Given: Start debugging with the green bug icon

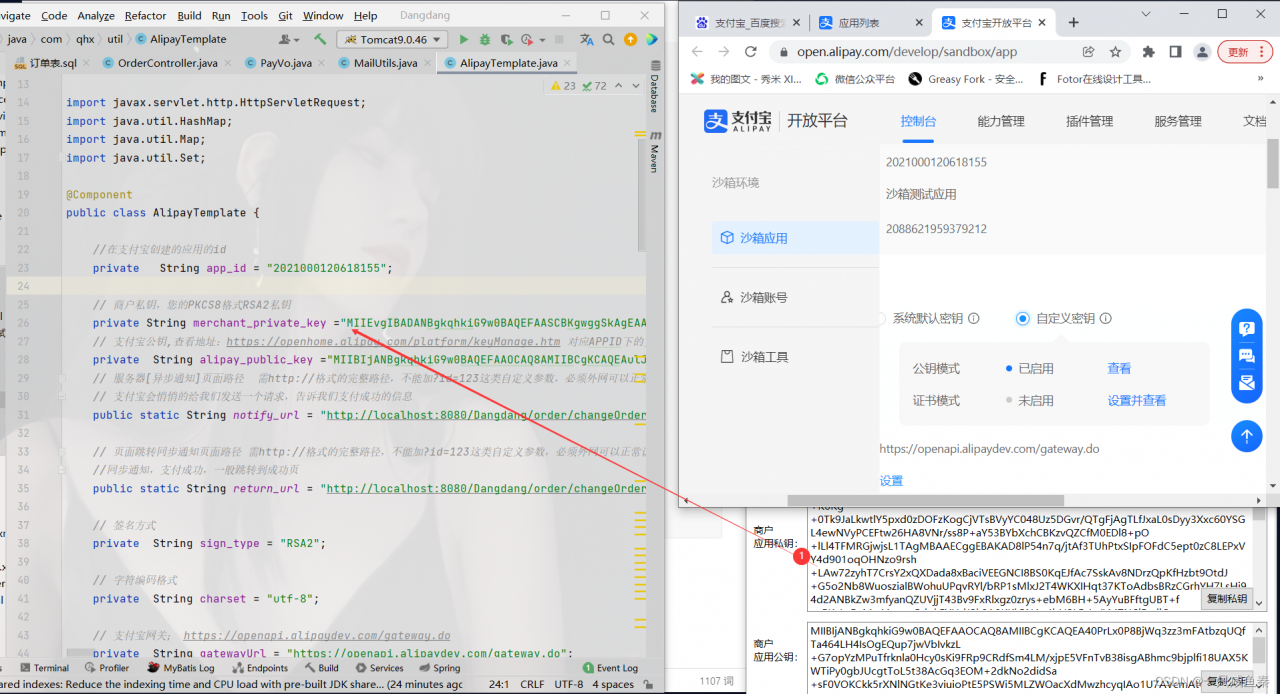Looking at the screenshot, I should [x=485, y=39].
